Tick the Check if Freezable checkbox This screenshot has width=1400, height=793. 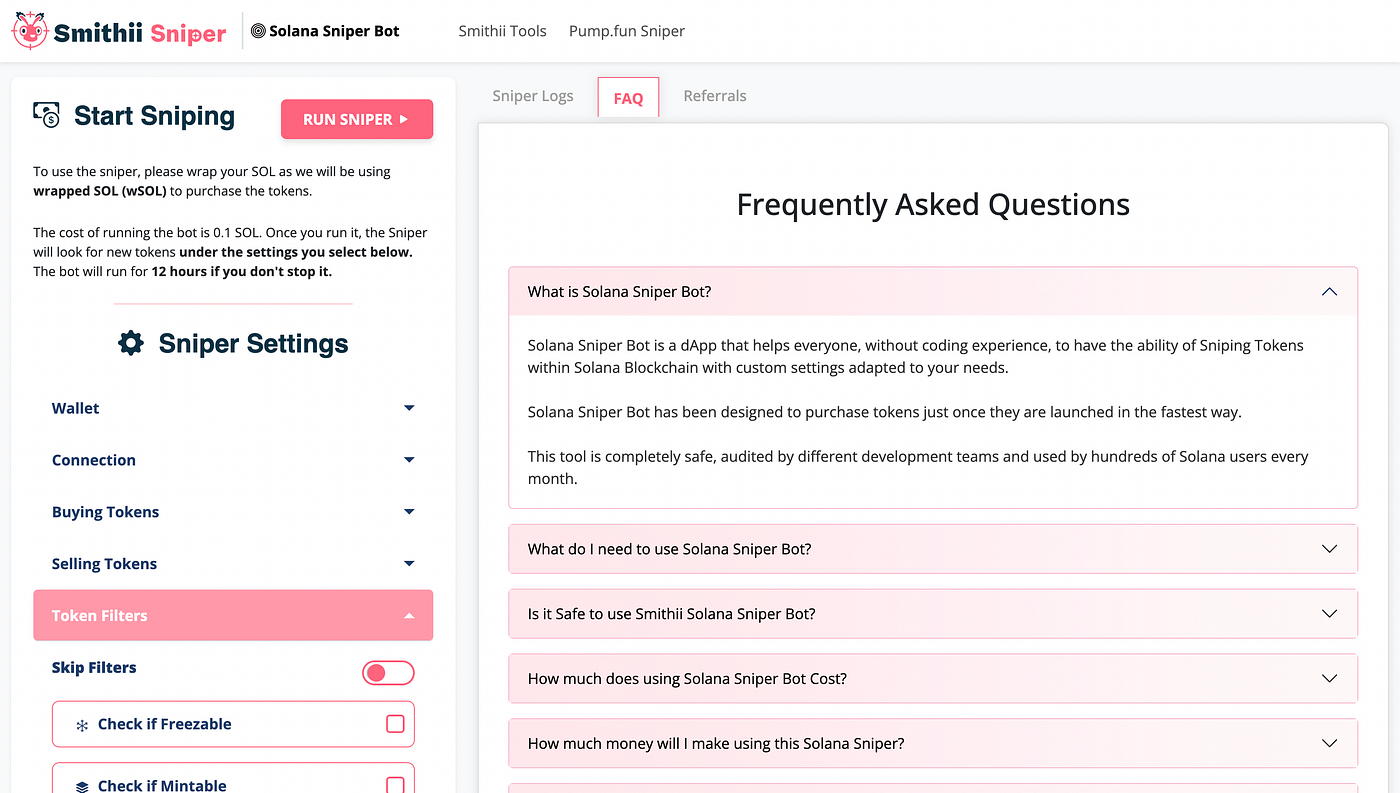[x=395, y=724]
